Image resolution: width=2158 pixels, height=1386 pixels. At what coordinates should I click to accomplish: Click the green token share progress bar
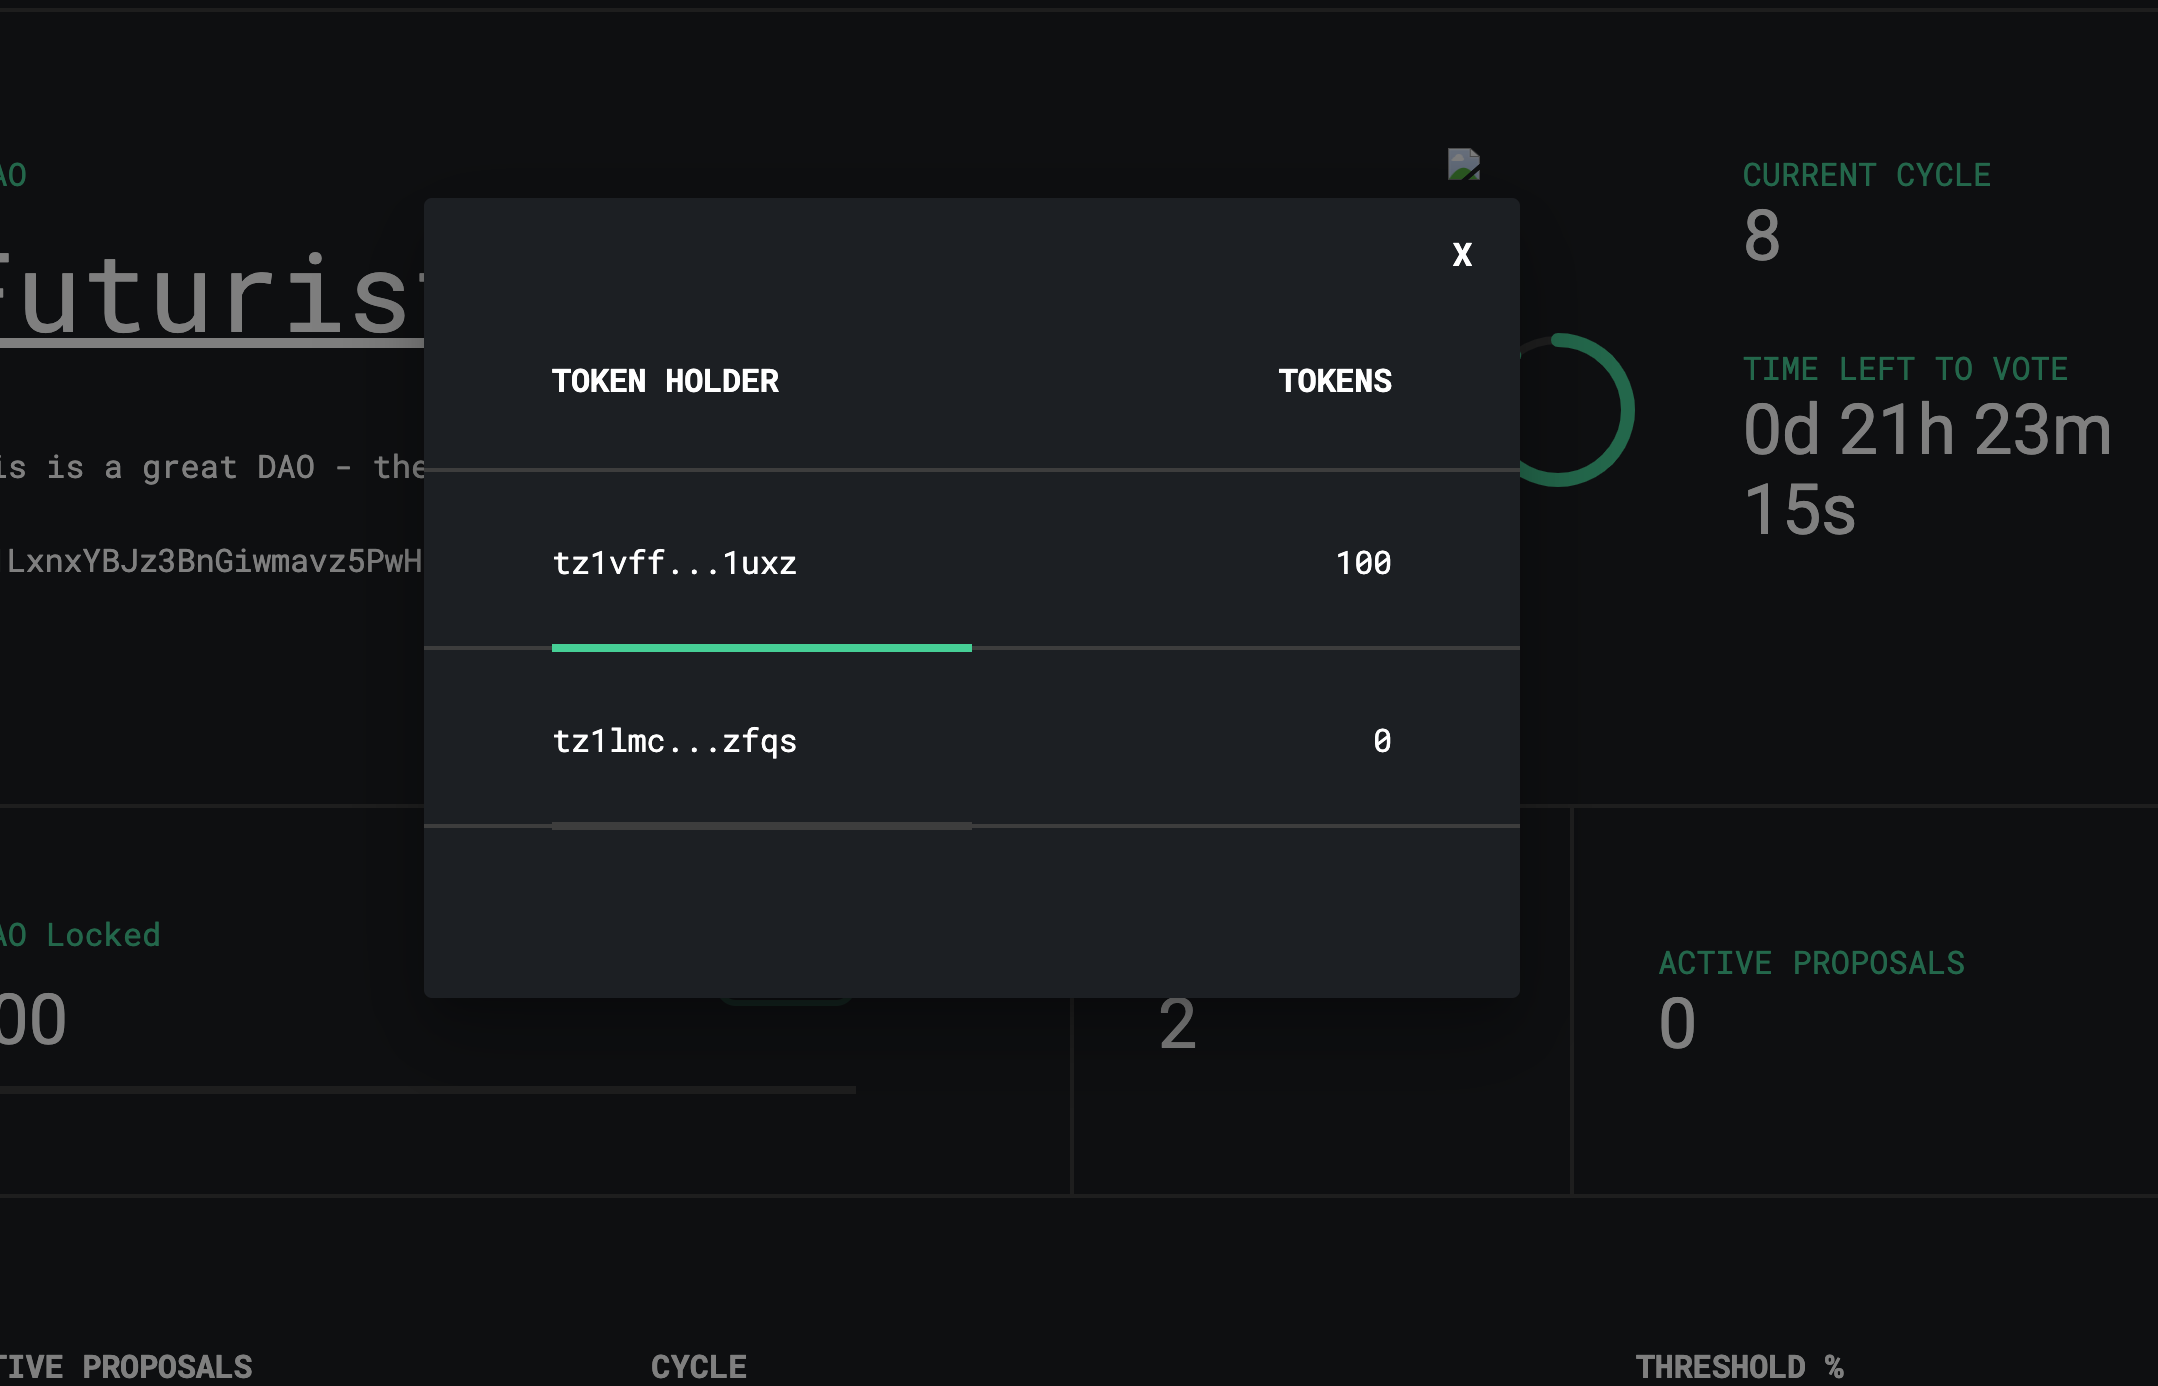coord(762,649)
